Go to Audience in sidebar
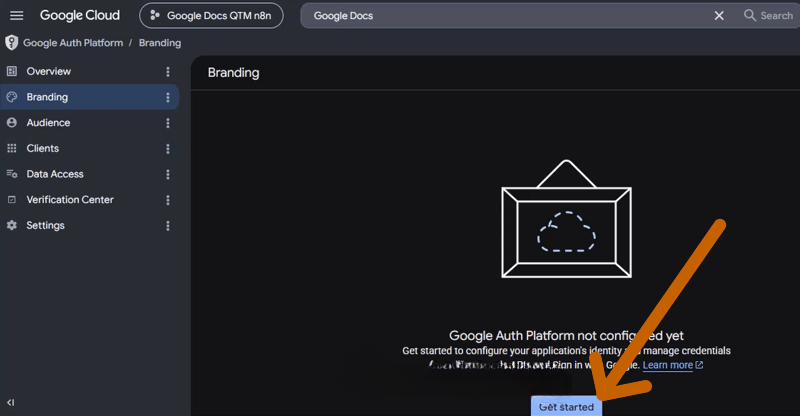 point(89,123)
